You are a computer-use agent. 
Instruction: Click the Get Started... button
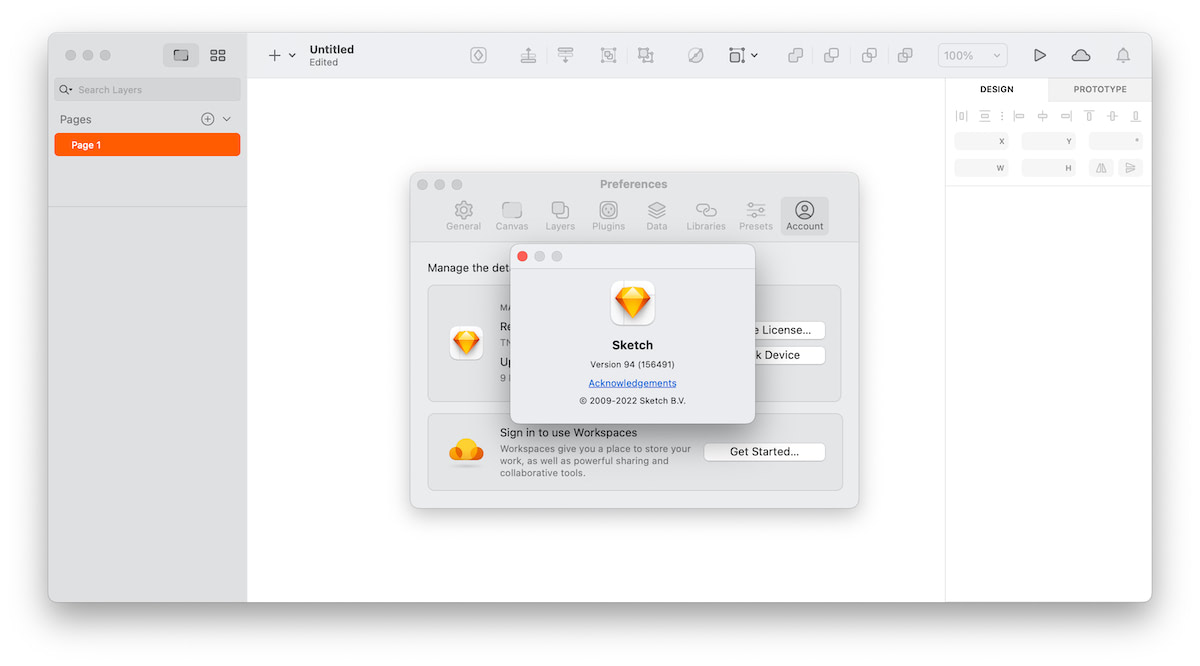coord(764,452)
